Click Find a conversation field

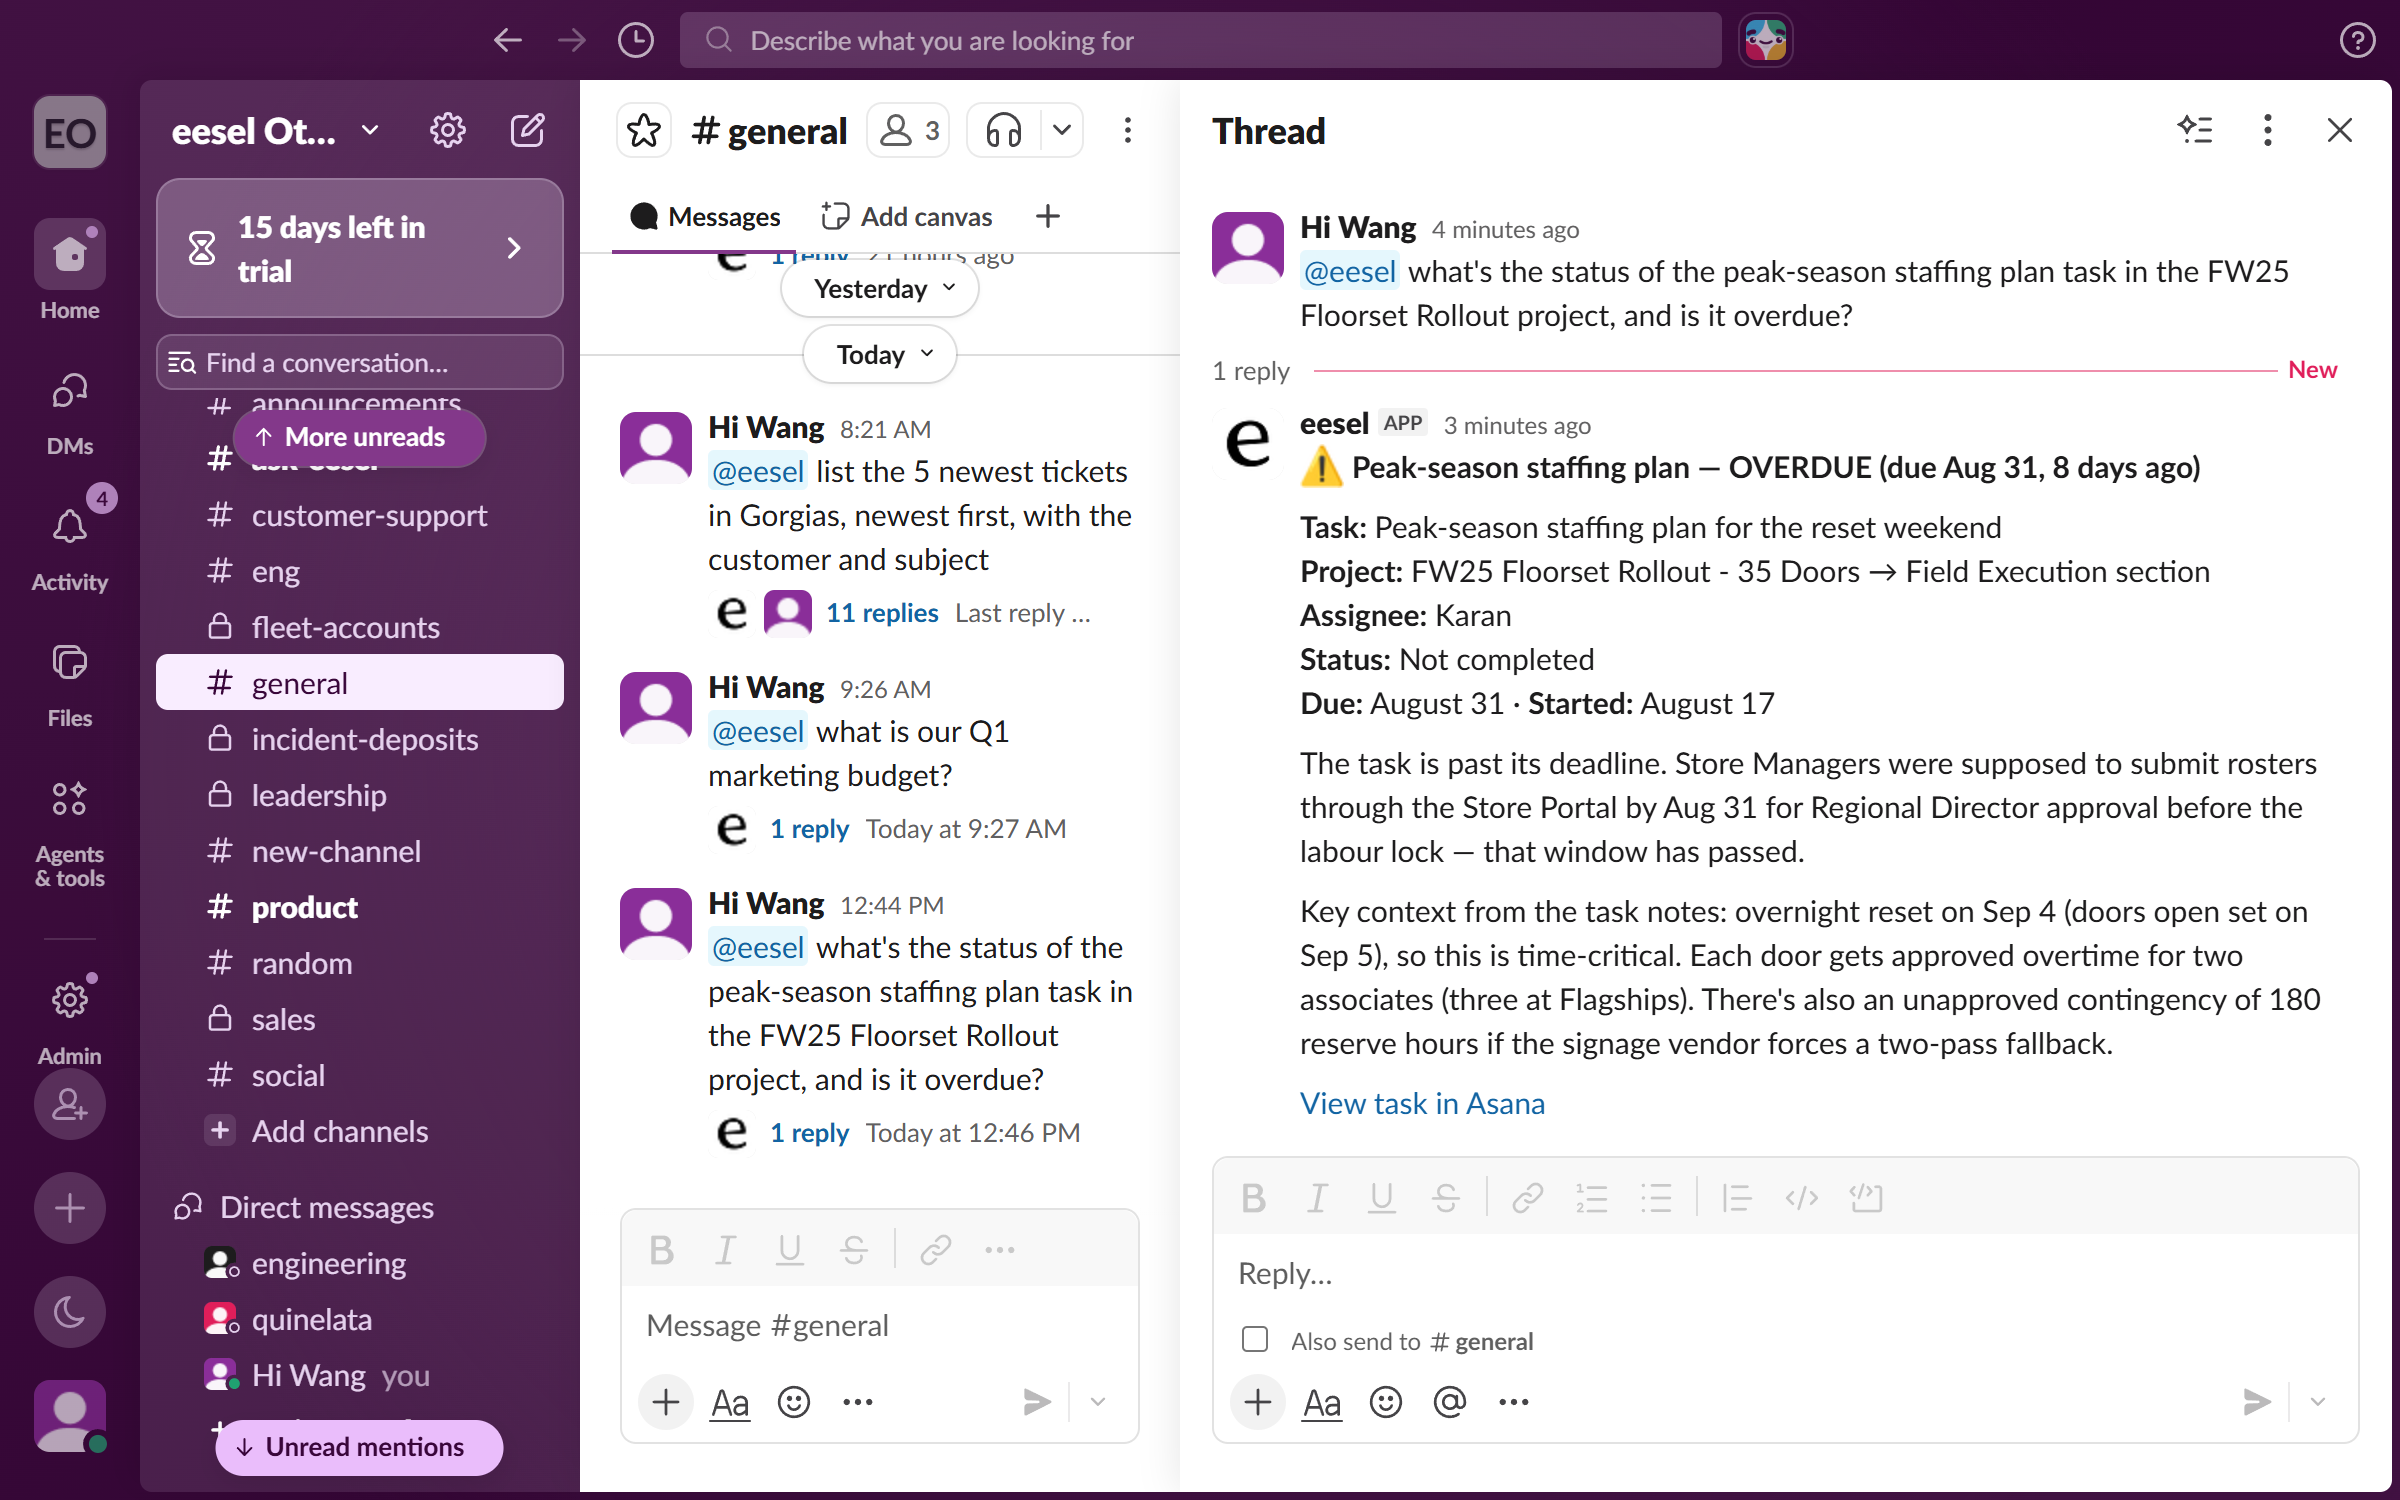(x=360, y=362)
